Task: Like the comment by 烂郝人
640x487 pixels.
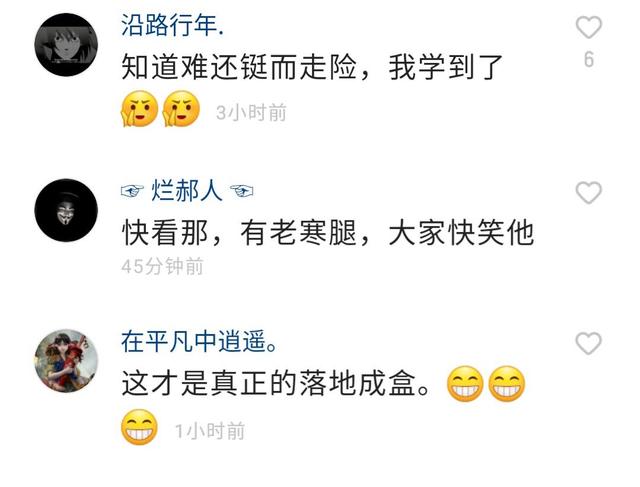Action: click(x=589, y=192)
